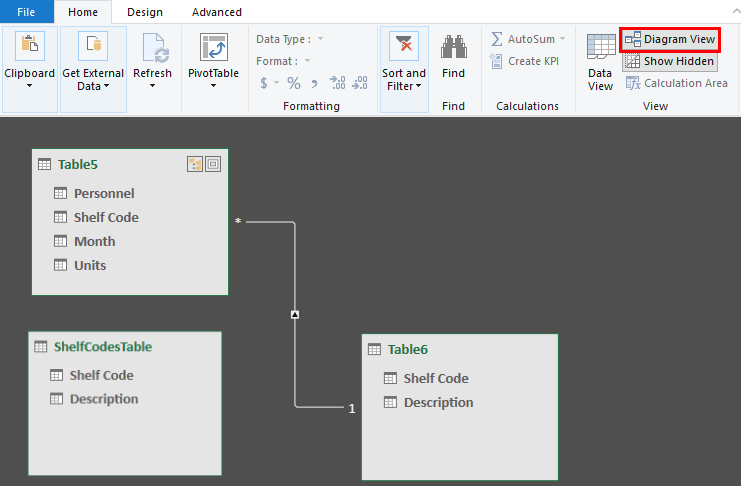The width and height of the screenshot is (741, 486).
Task: Click the percent format icon
Action: point(293,83)
